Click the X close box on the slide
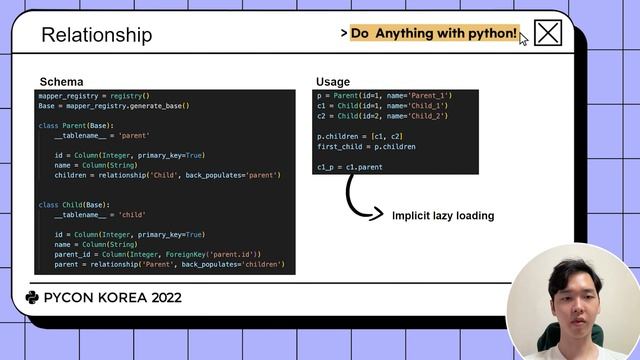Image resolution: width=640 pixels, height=360 pixels. [548, 33]
